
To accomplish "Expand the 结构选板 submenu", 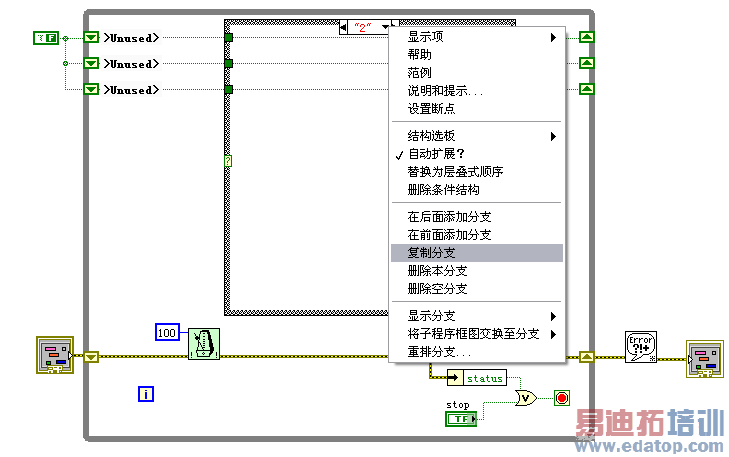I will 477,136.
